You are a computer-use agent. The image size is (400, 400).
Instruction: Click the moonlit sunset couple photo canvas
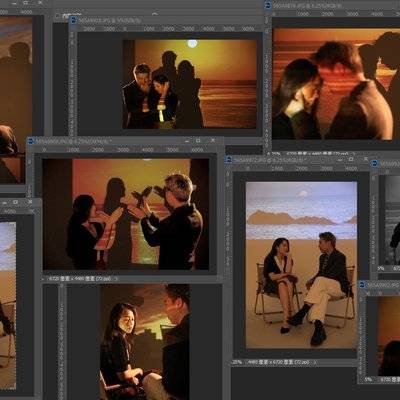[x=189, y=84]
